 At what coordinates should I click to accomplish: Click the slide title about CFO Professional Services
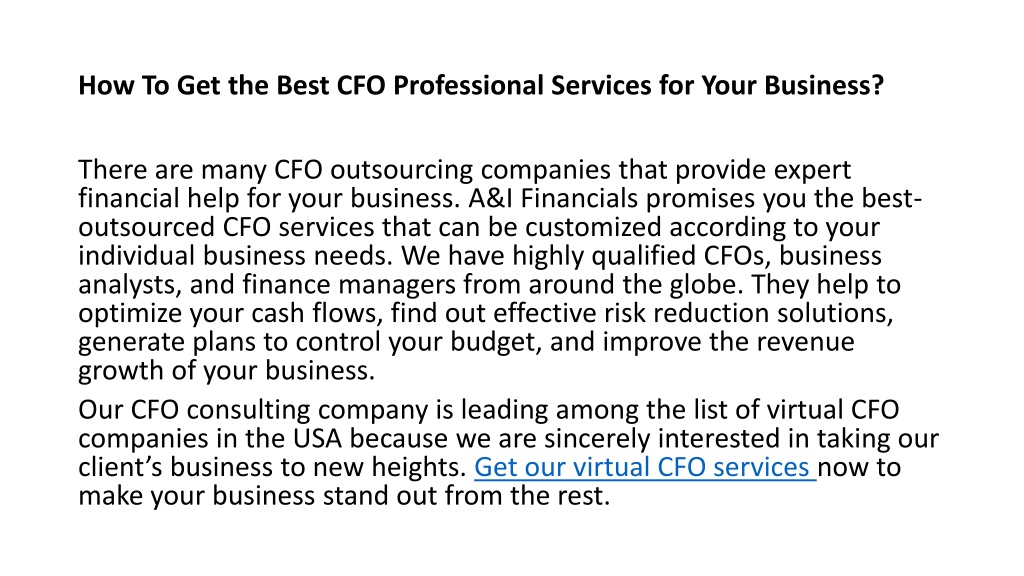(481, 86)
